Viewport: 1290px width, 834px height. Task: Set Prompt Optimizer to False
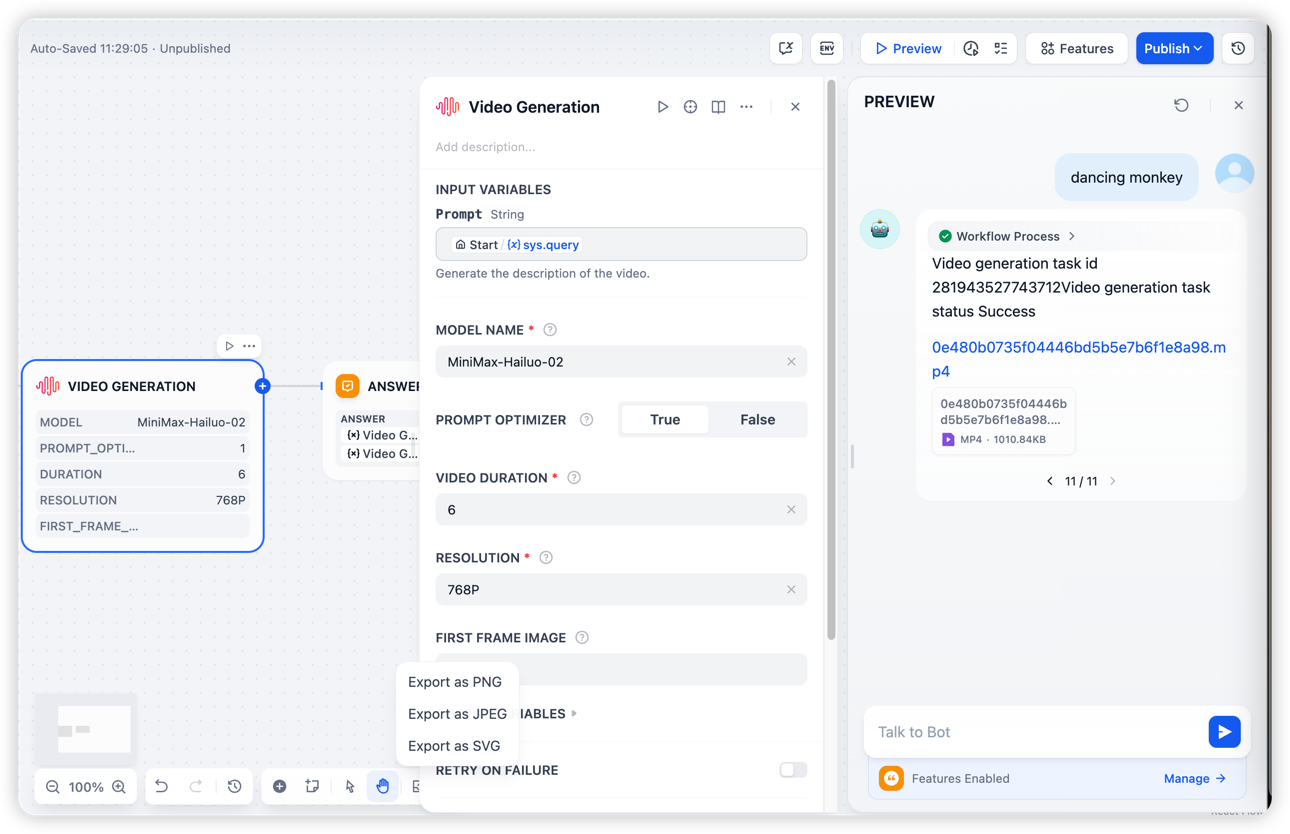point(757,420)
